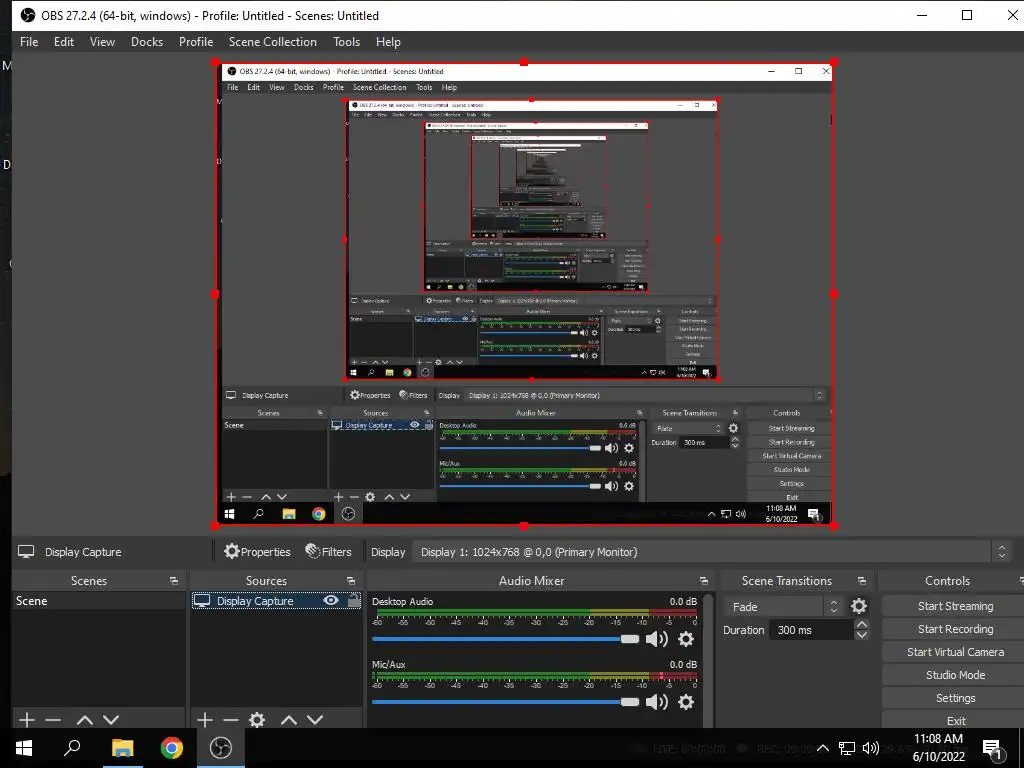1024x768 pixels.
Task: Select the Display Capture source row
Action: pyautogui.click(x=276, y=601)
